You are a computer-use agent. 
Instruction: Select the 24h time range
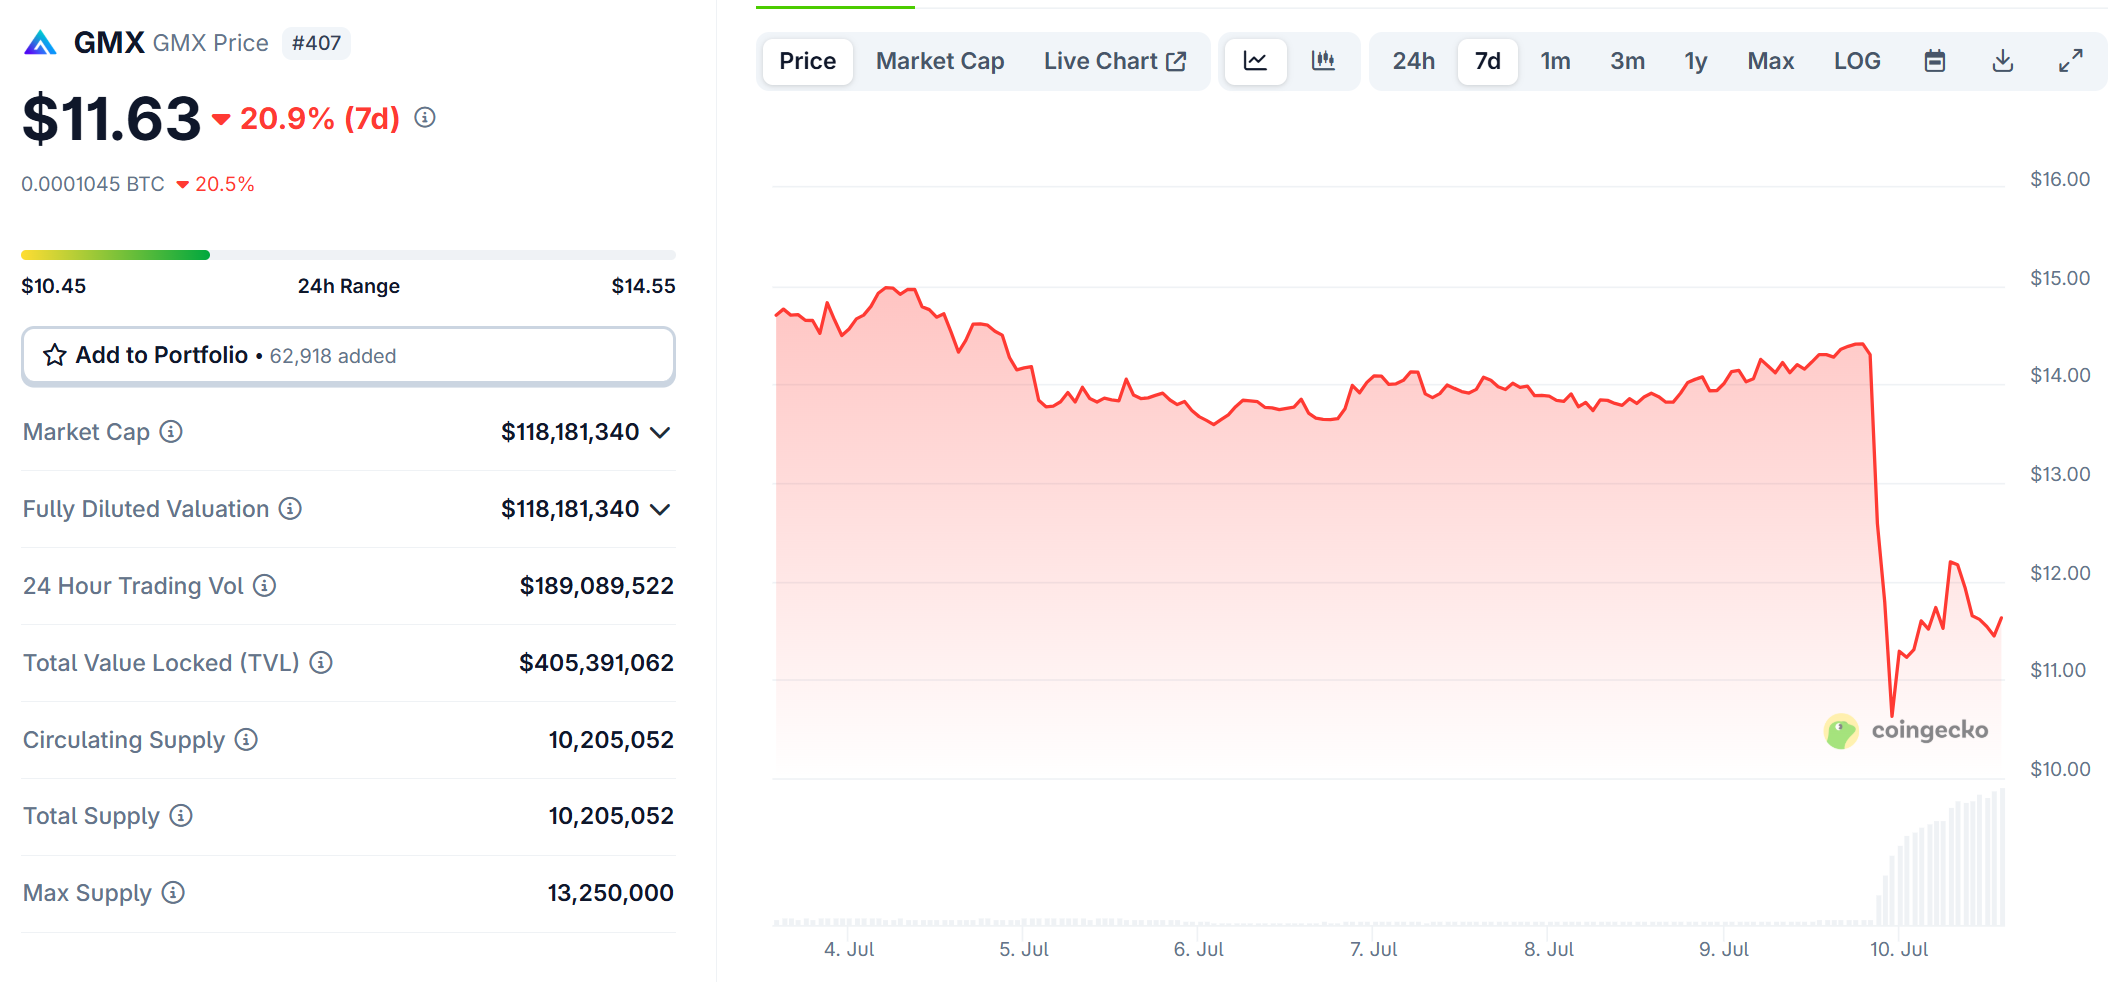point(1413,61)
